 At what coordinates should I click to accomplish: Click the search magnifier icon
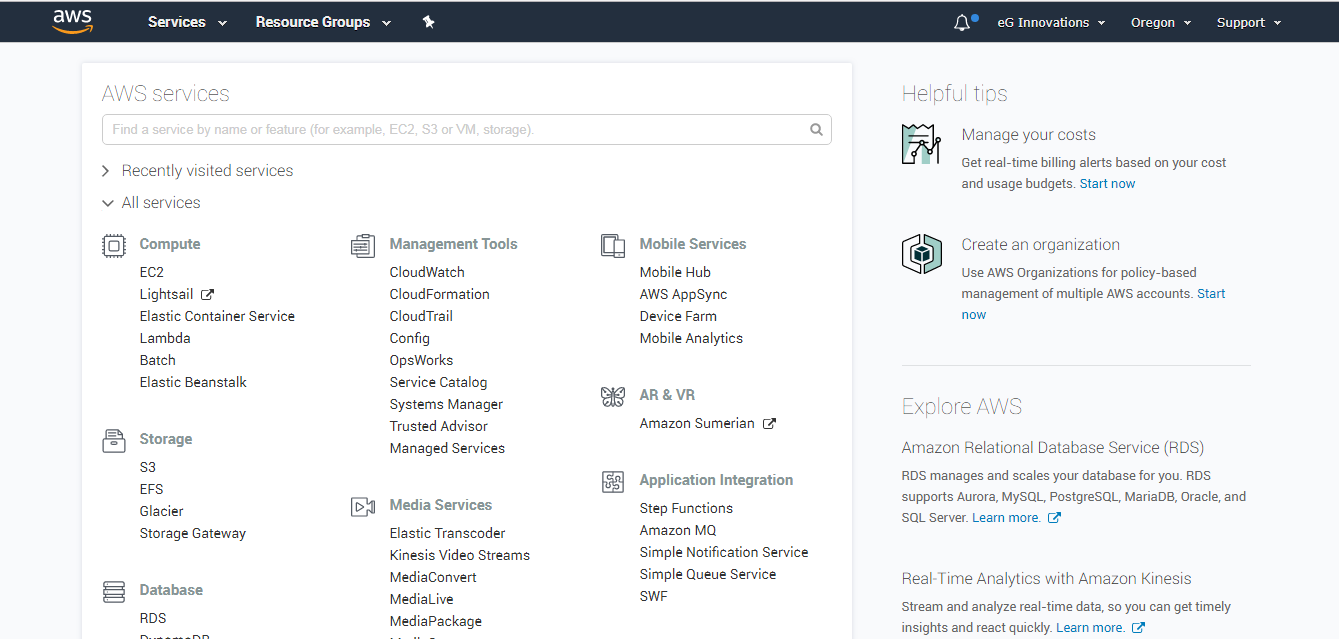(x=816, y=129)
